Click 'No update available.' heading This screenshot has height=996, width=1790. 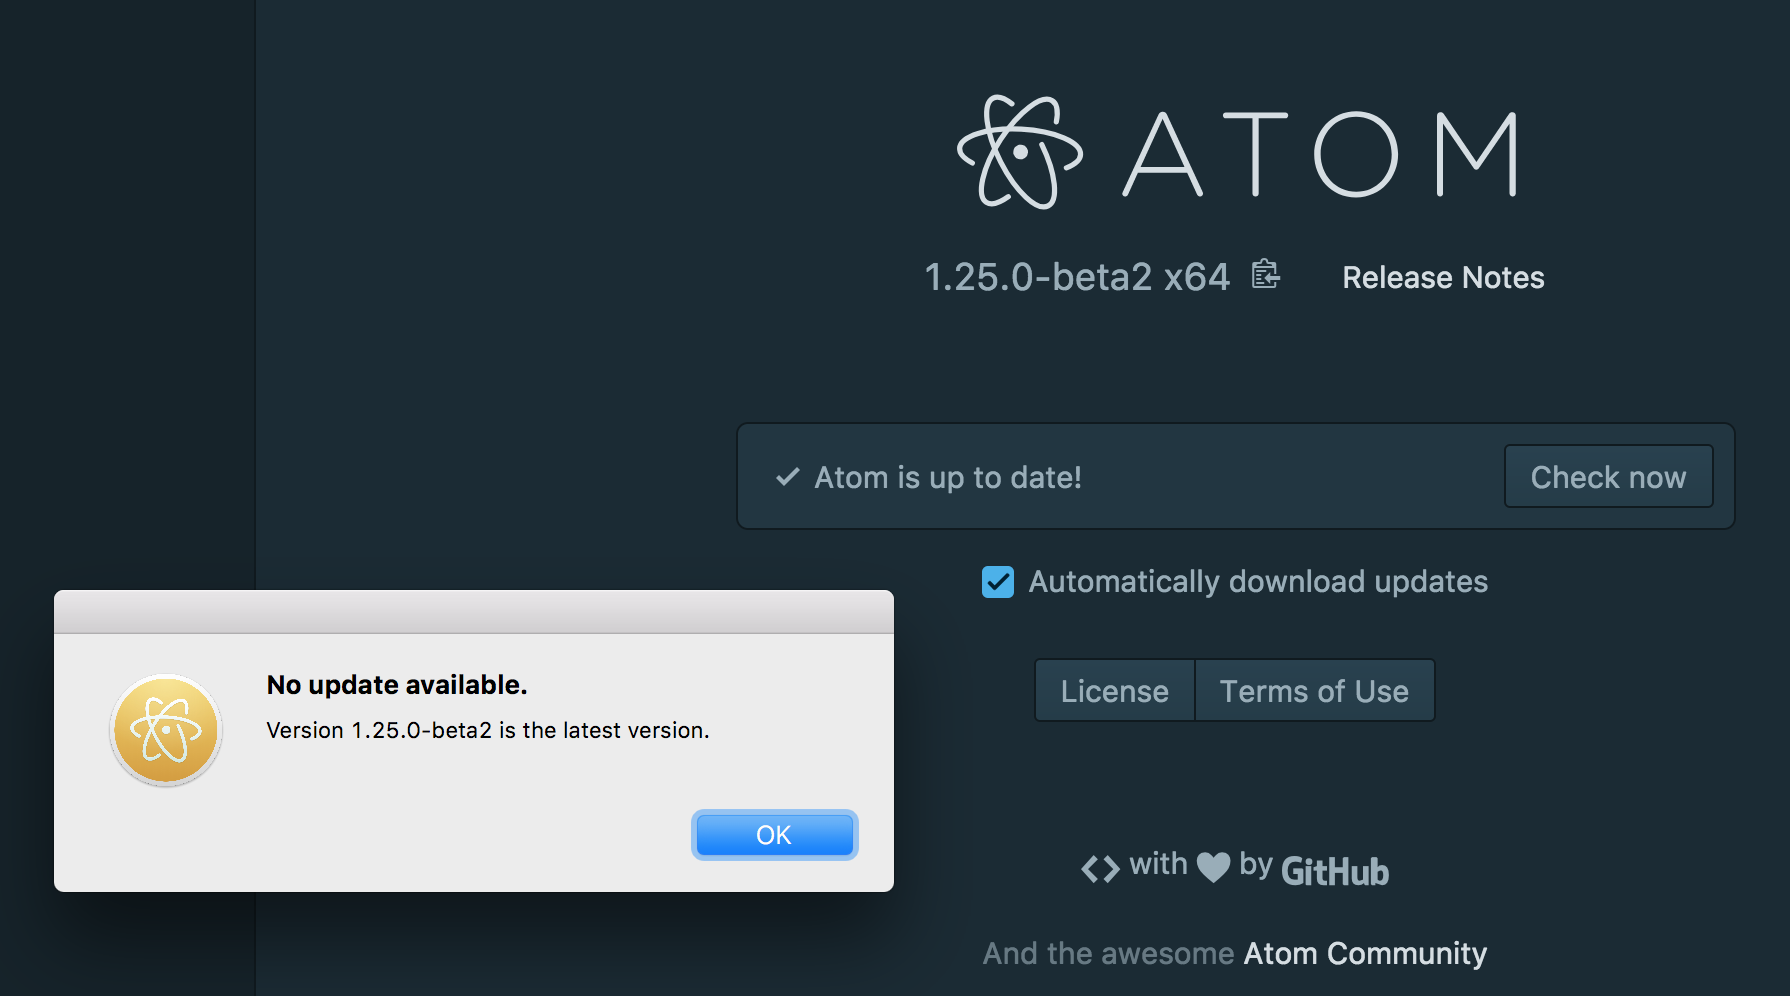pos(397,685)
